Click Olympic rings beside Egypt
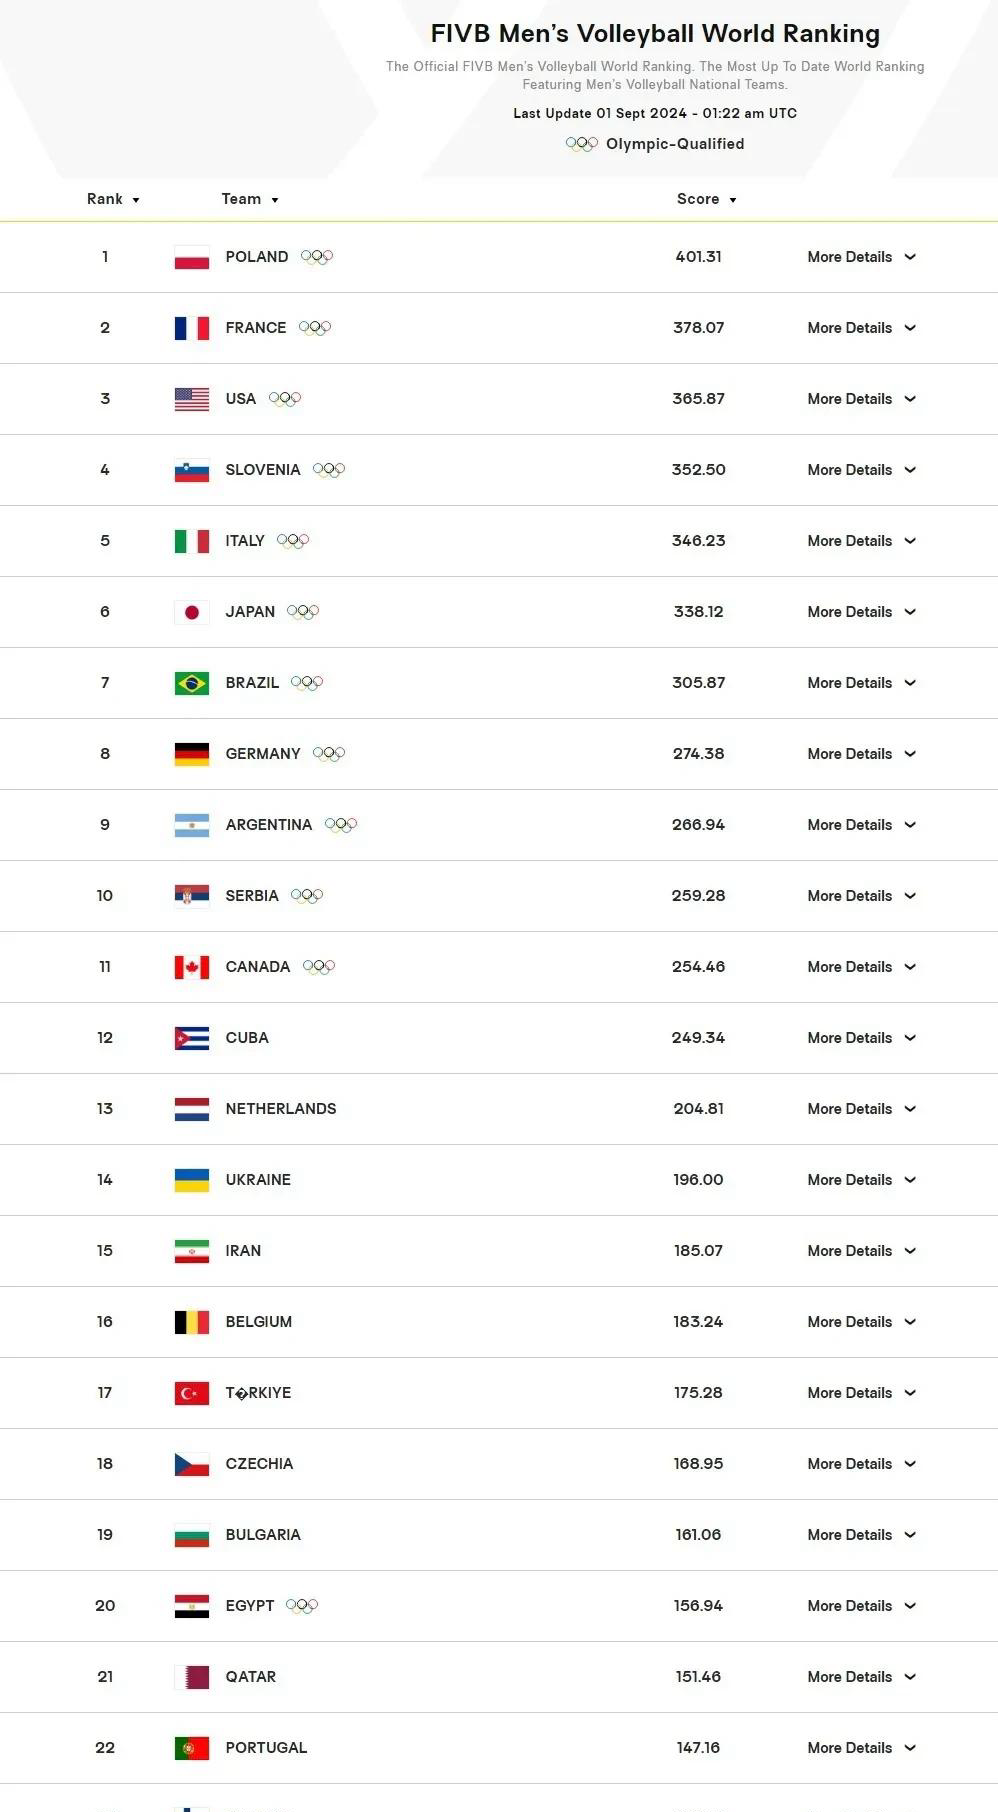The width and height of the screenshot is (998, 1812). [x=302, y=1606]
